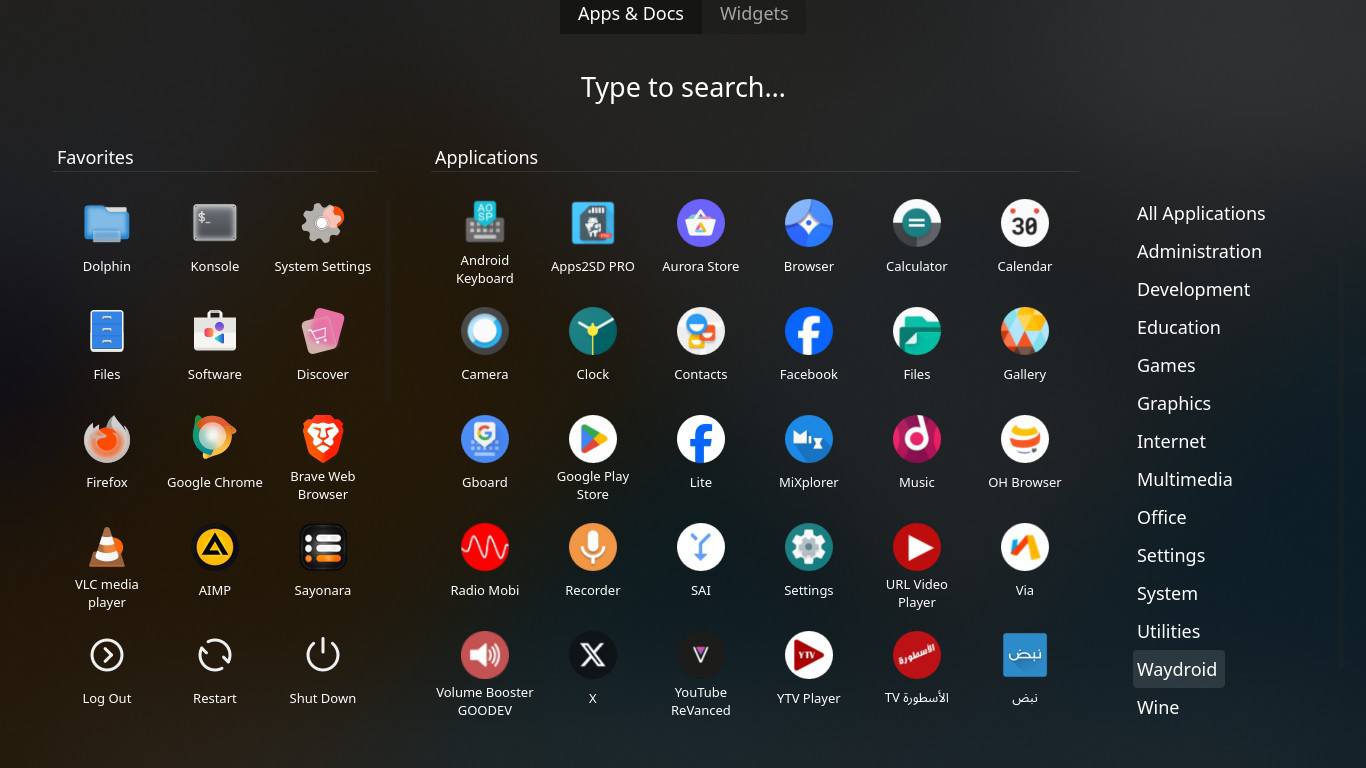The height and width of the screenshot is (768, 1366).
Task: Launch URL Video Player
Action: [917, 547]
